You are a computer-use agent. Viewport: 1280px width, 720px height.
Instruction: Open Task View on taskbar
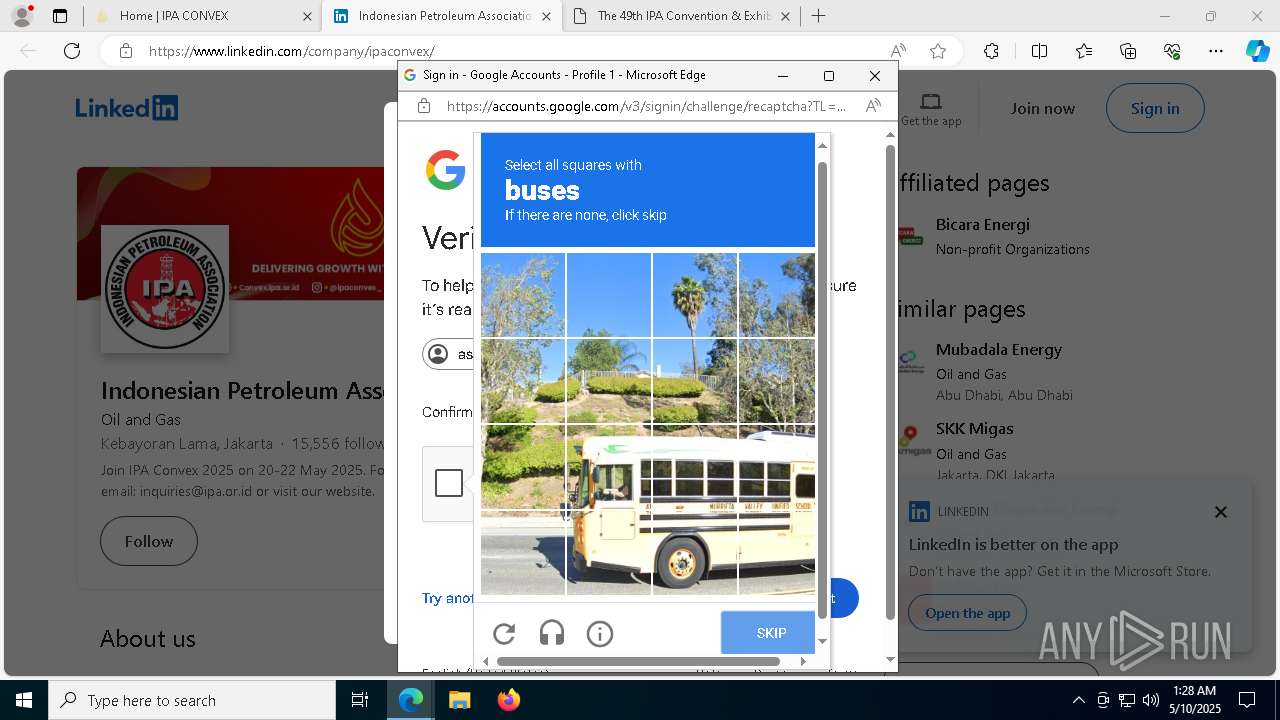[x=360, y=700]
